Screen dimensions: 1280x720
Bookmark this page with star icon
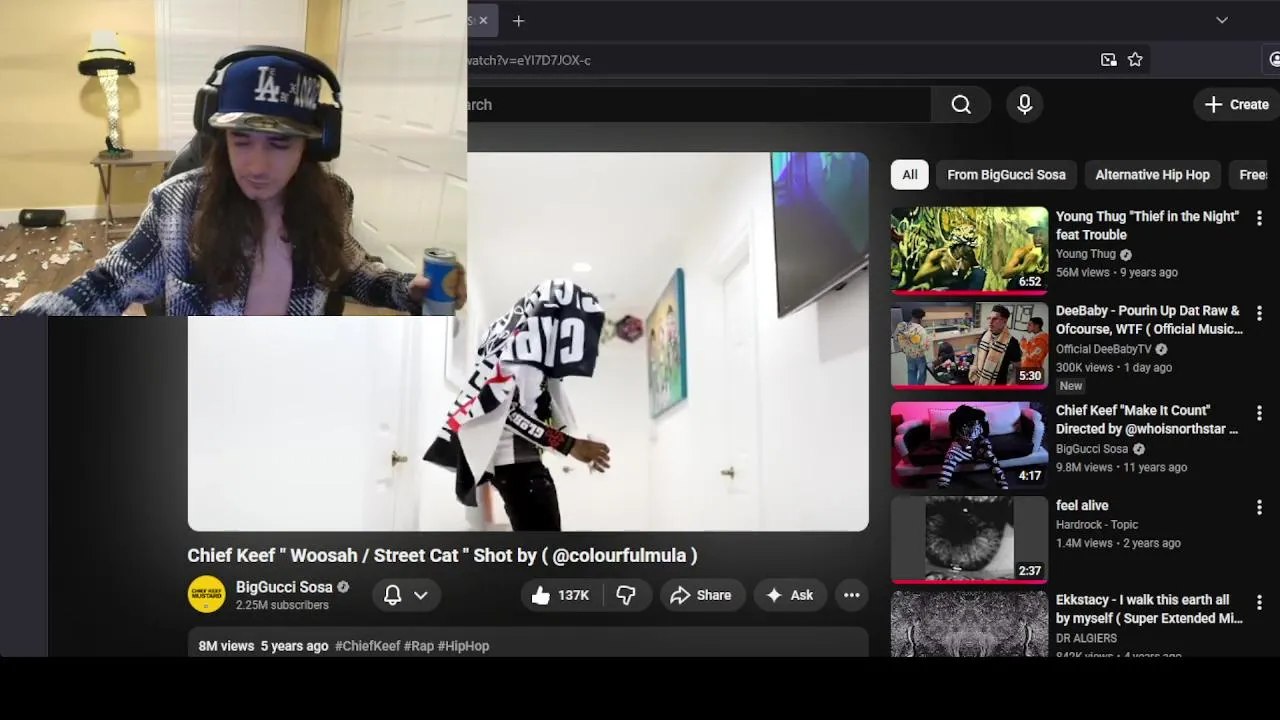pyautogui.click(x=1135, y=60)
